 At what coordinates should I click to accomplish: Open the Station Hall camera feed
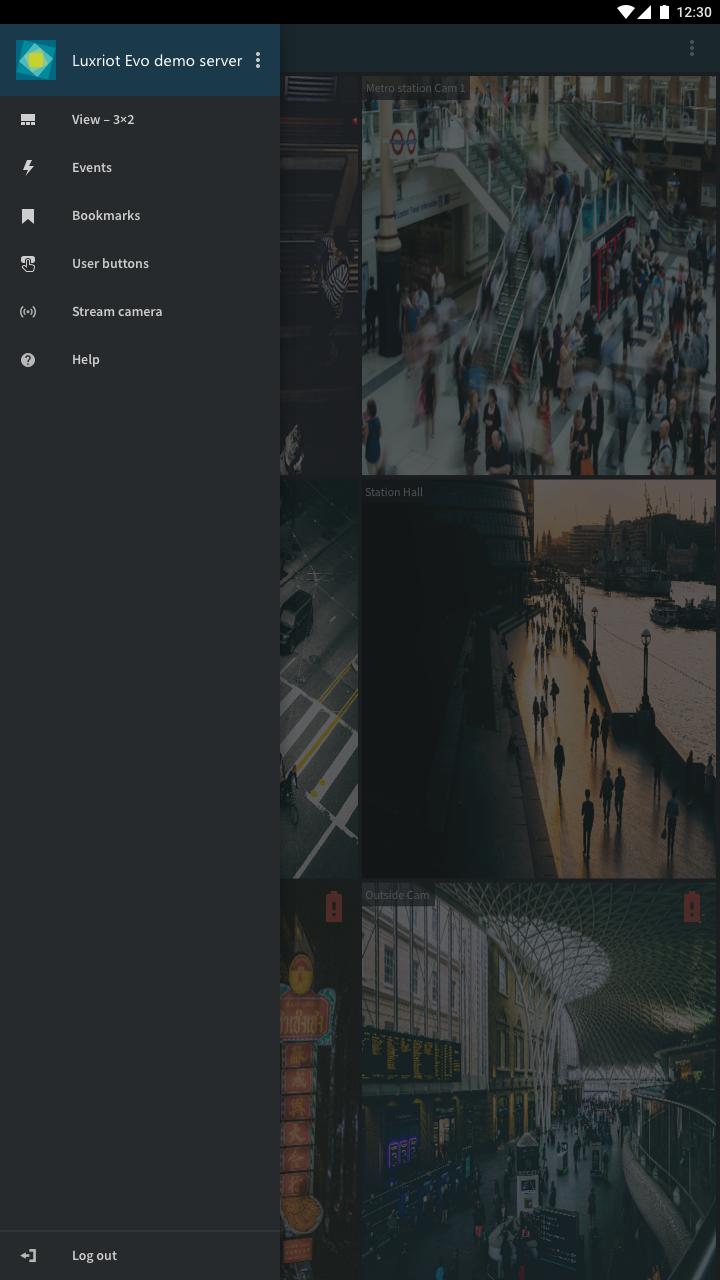click(x=539, y=678)
